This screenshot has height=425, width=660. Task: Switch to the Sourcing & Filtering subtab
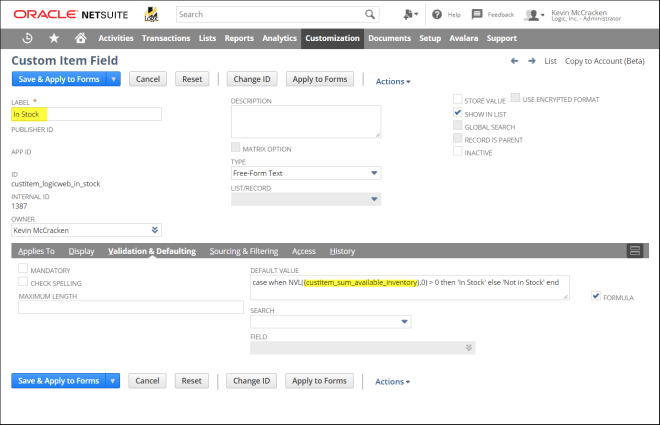tap(244, 251)
